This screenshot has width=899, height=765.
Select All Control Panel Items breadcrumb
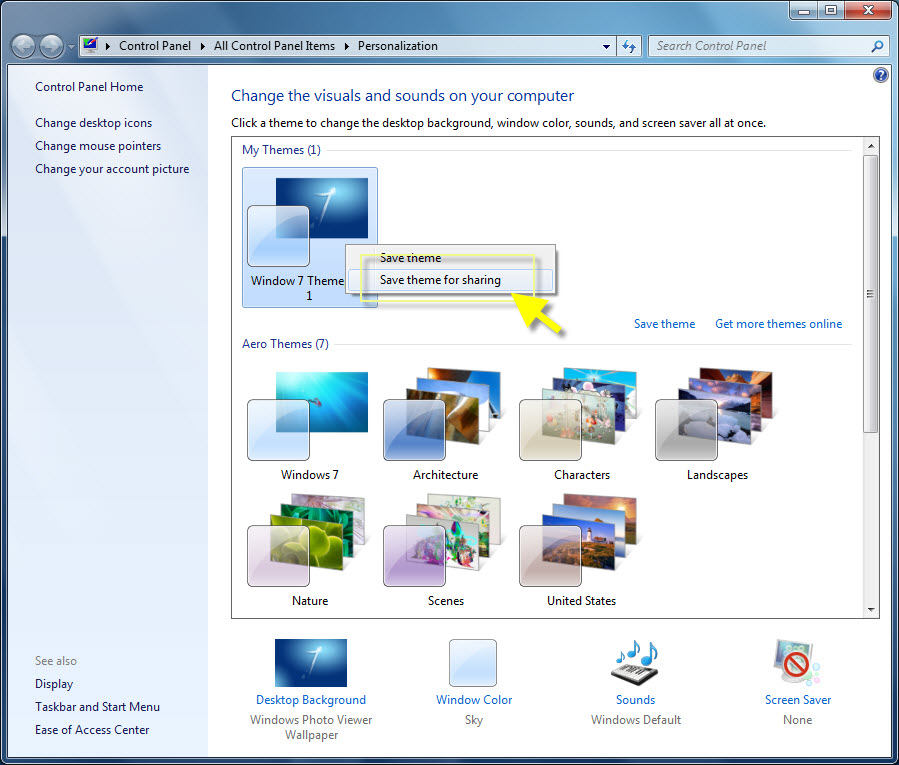coord(274,46)
